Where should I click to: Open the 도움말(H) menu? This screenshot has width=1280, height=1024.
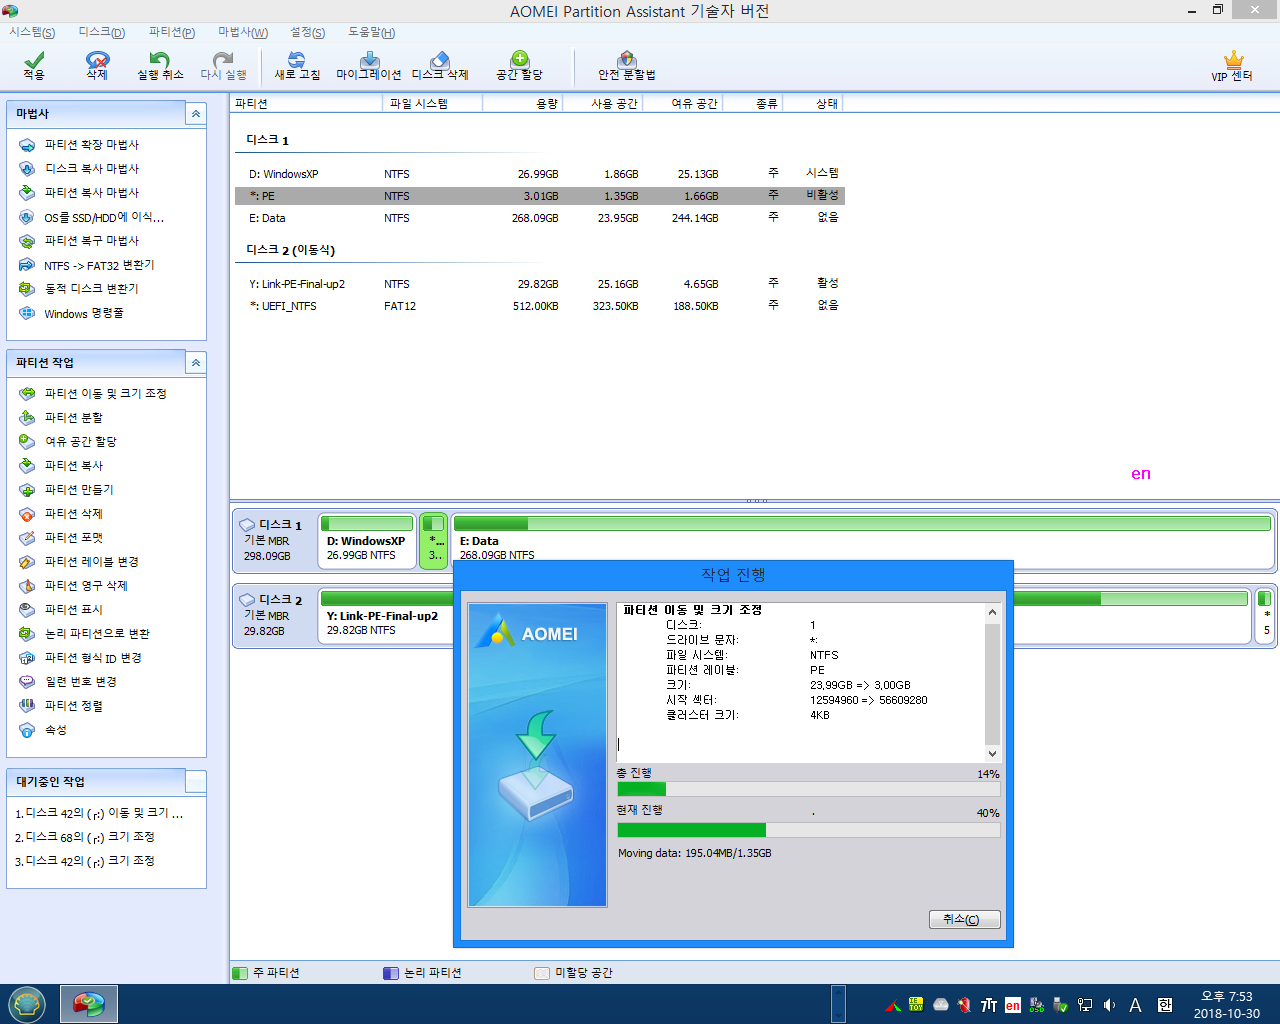(x=372, y=32)
